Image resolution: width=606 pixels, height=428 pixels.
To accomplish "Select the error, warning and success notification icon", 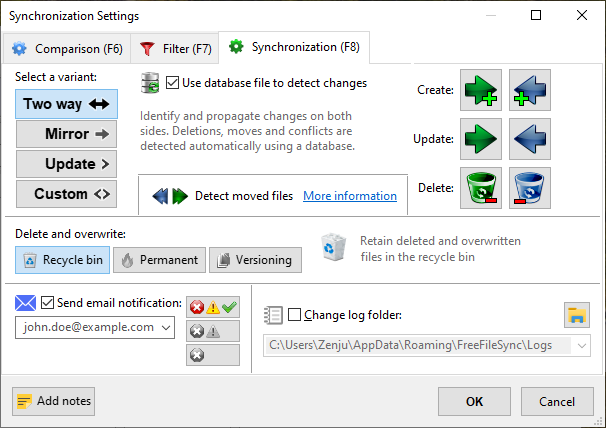I will tap(213, 308).
